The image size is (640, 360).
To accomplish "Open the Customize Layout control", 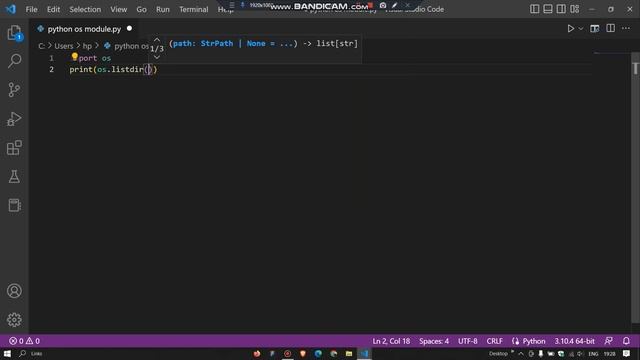I will [x=575, y=9].
